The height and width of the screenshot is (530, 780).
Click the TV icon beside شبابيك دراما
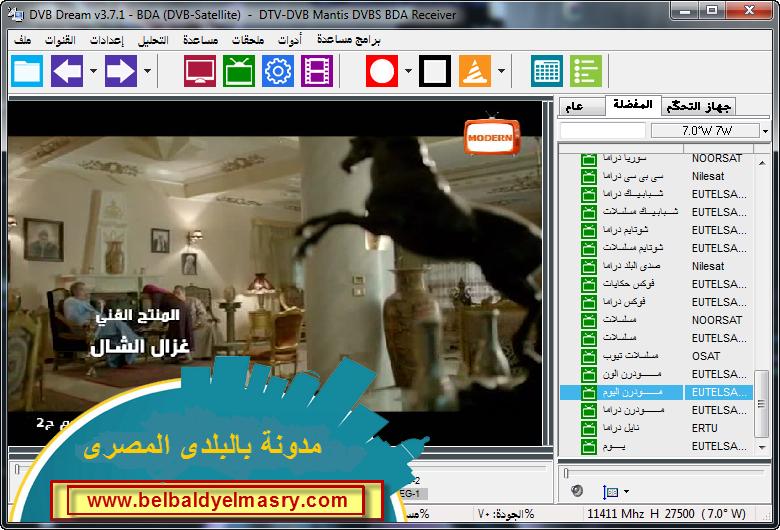pyautogui.click(x=589, y=194)
